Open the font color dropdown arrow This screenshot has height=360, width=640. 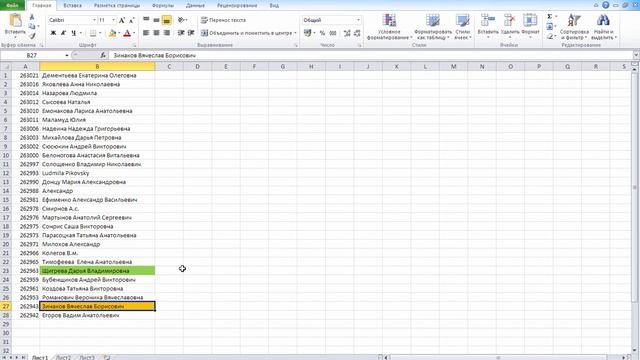[x=134, y=33]
